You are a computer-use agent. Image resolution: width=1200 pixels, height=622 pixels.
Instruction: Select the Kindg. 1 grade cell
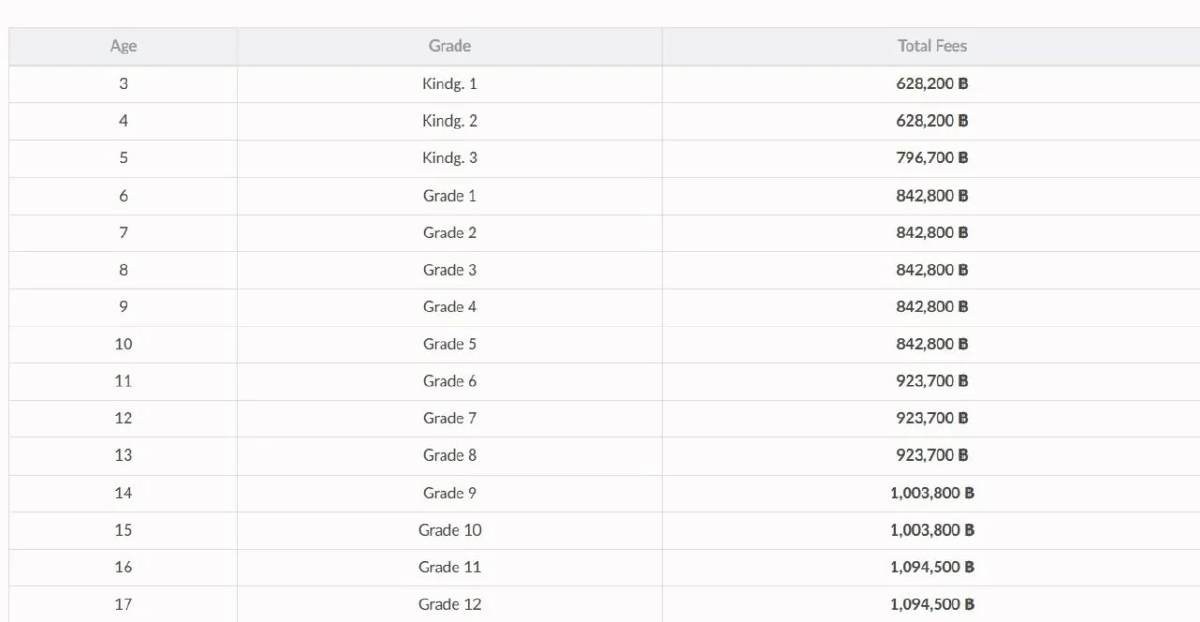point(449,84)
